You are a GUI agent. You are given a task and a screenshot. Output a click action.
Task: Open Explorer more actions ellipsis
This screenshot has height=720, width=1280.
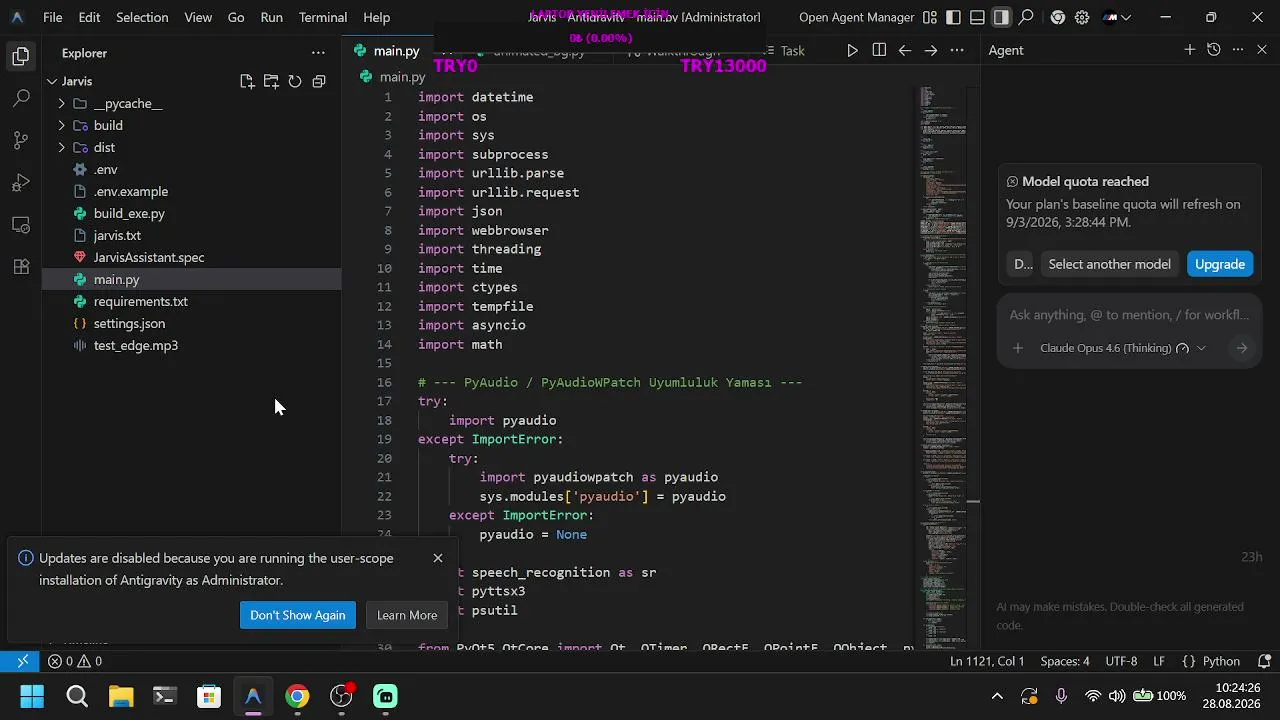point(318,53)
